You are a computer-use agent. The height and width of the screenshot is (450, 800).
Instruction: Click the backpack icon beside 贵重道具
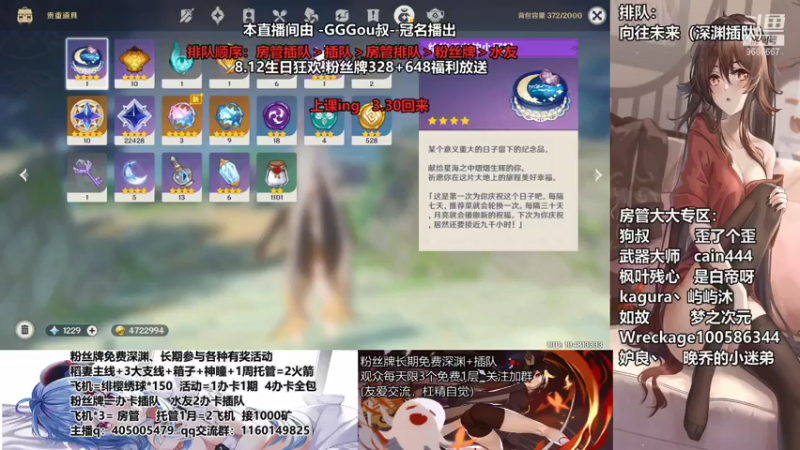click(x=24, y=15)
